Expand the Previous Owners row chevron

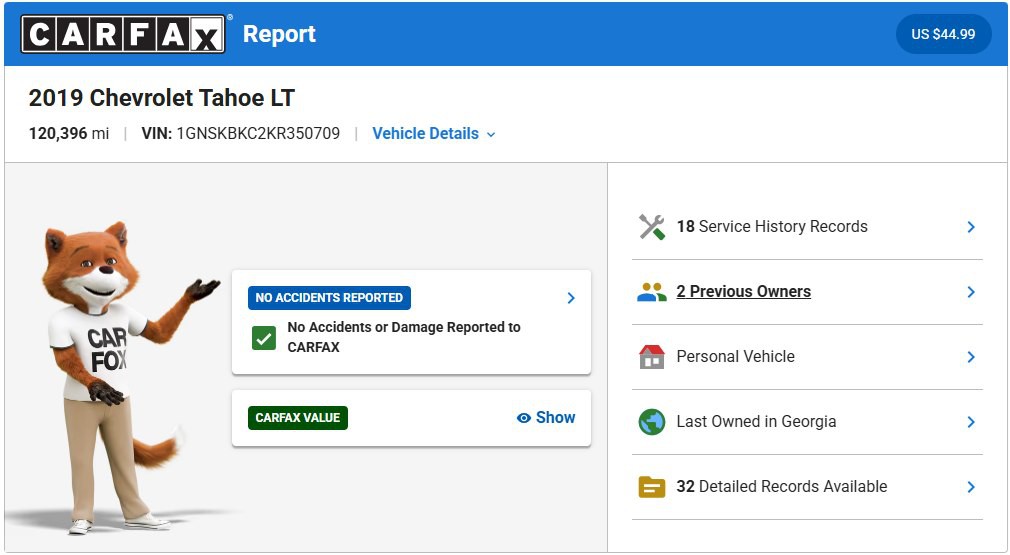(971, 292)
